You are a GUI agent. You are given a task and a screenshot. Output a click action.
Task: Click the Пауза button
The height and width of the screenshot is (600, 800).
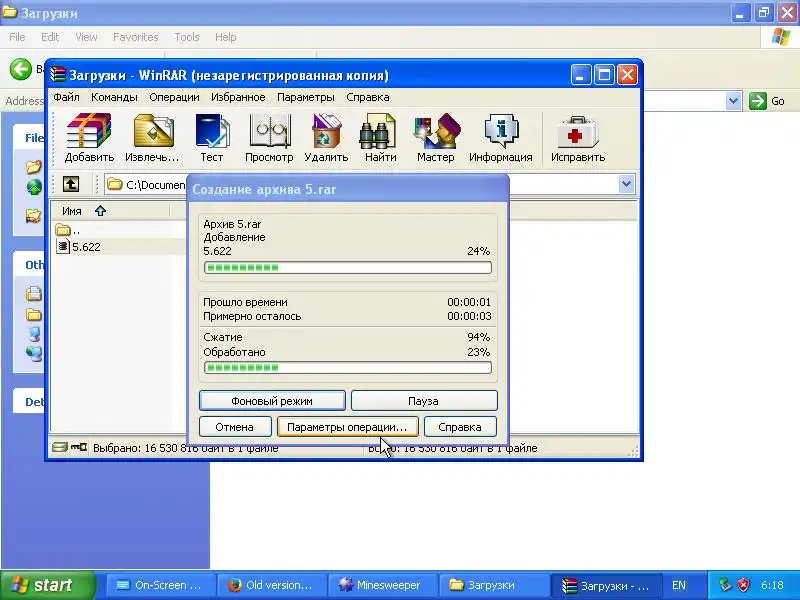pyautogui.click(x=424, y=401)
